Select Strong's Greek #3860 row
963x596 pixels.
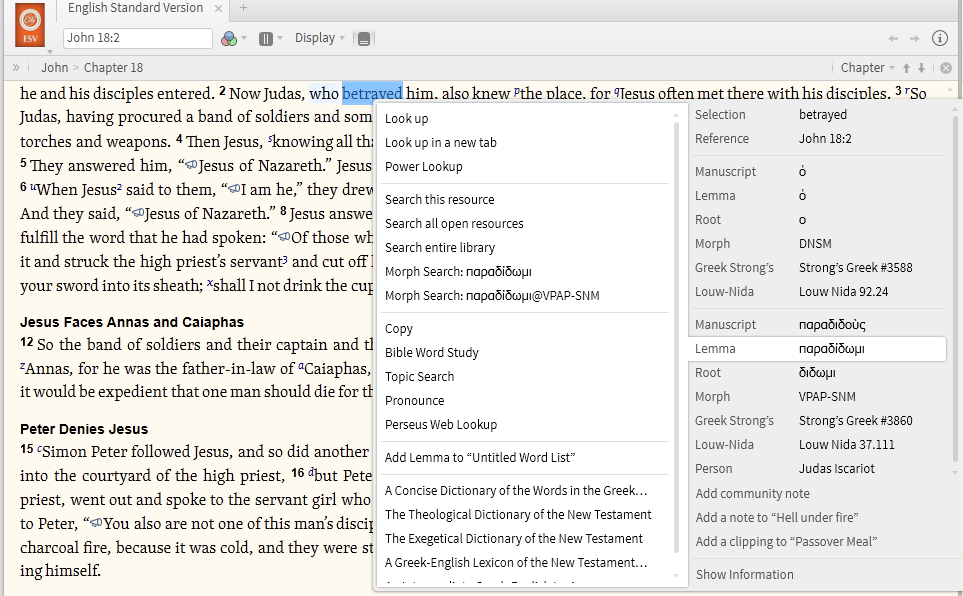[x=819, y=421]
